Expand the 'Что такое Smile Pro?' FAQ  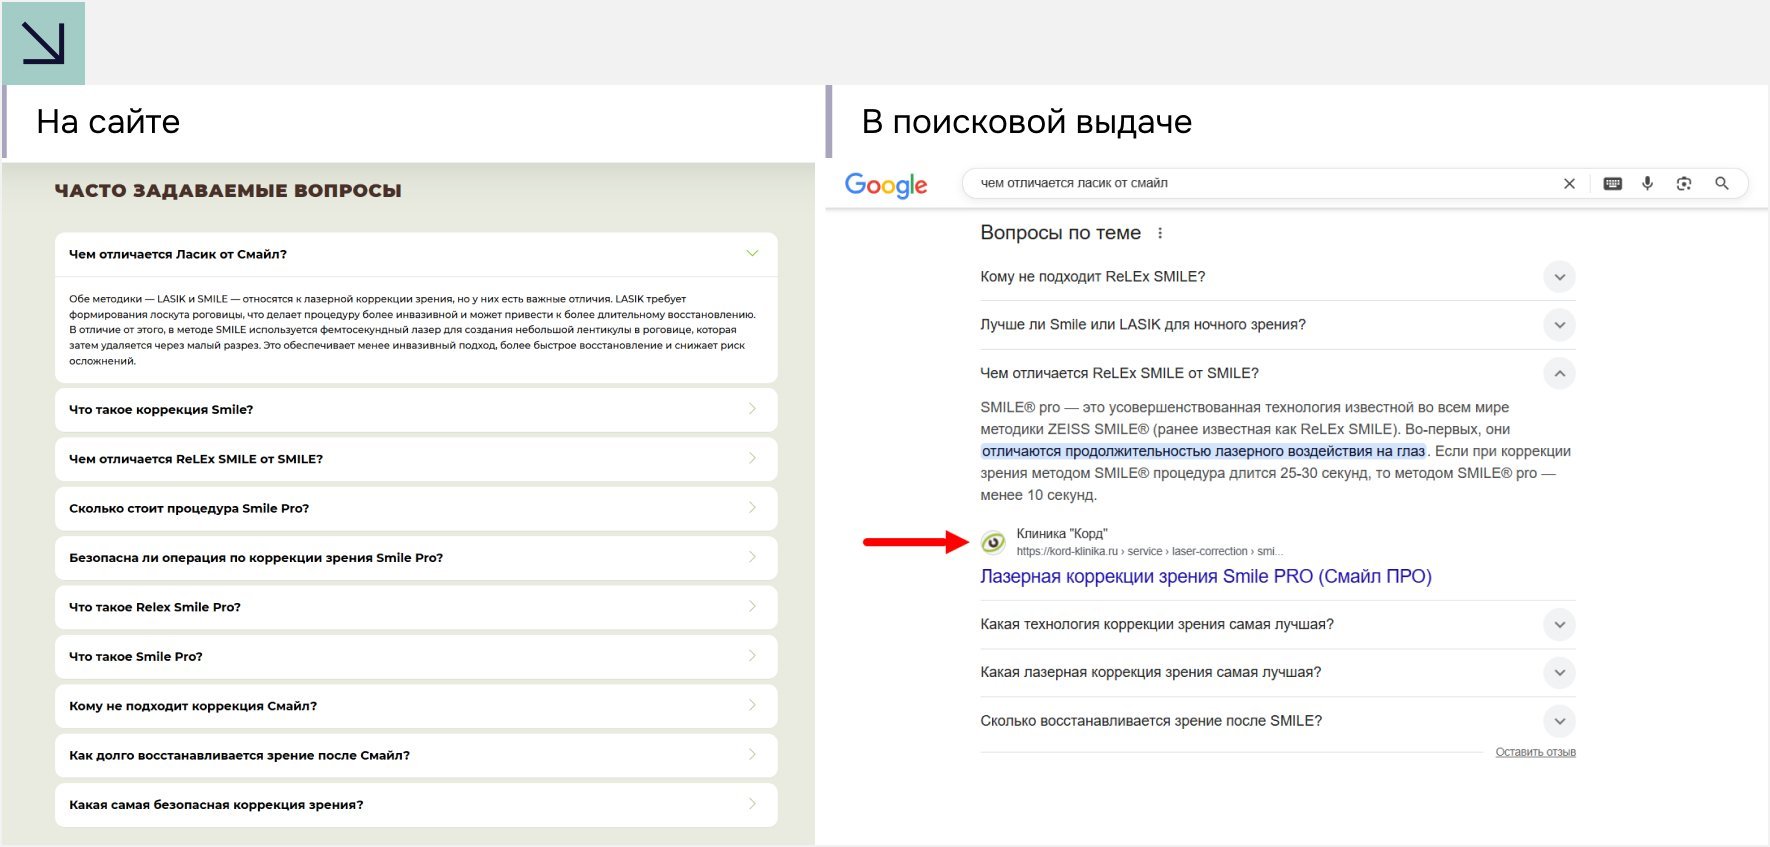[x=416, y=657]
